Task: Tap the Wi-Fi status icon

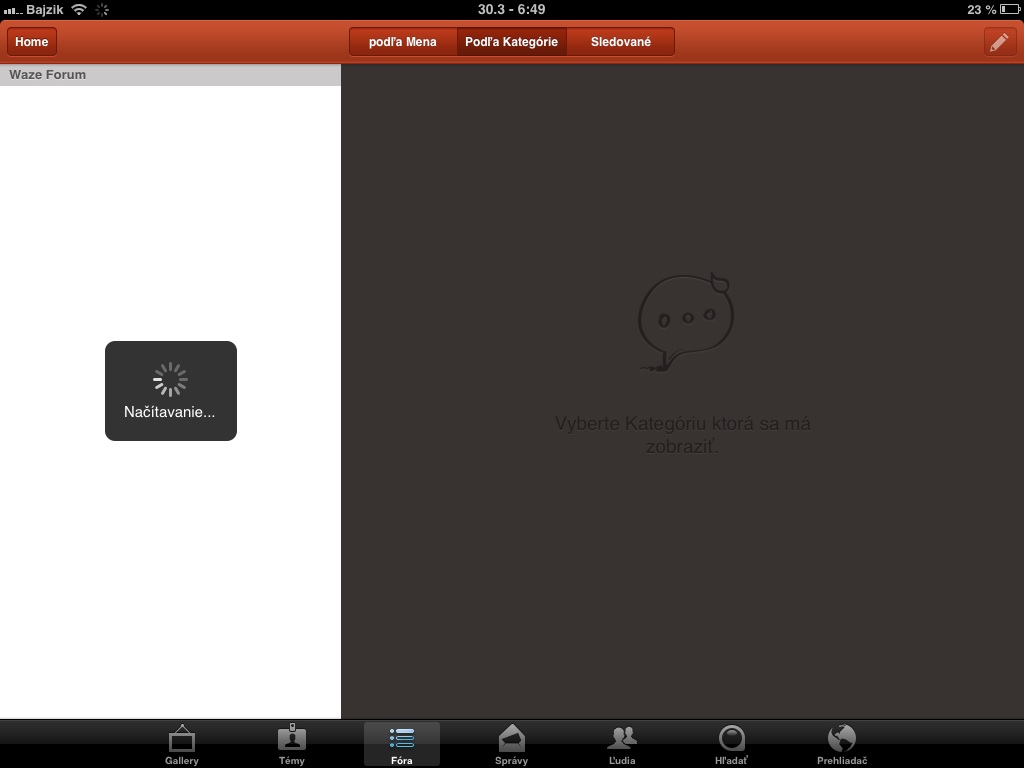Action: [79, 10]
